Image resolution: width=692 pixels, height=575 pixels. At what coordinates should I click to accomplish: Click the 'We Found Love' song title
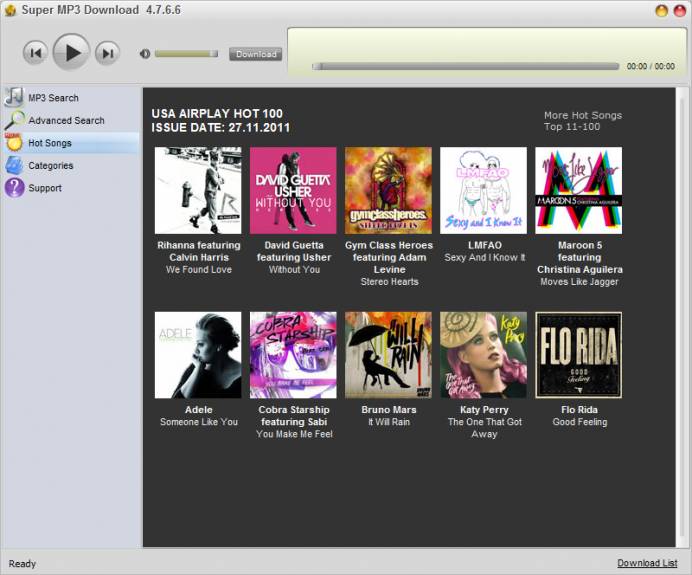click(199, 270)
